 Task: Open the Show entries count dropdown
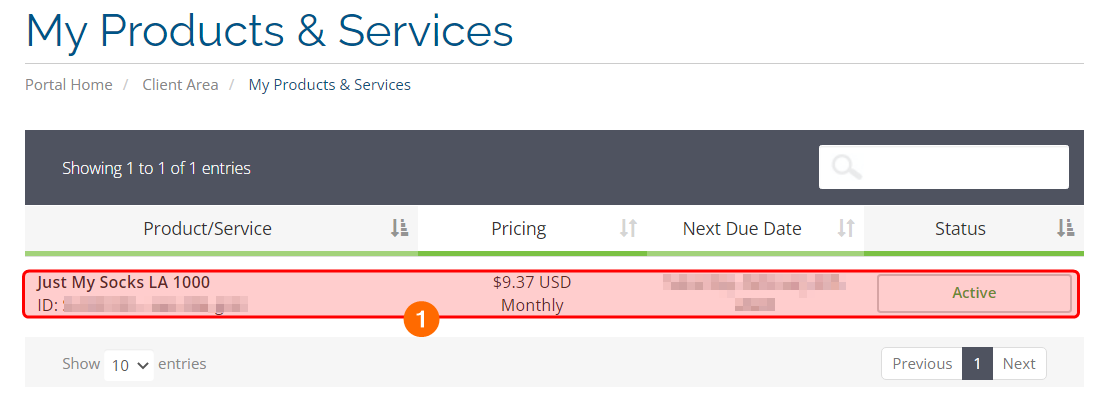(130, 365)
